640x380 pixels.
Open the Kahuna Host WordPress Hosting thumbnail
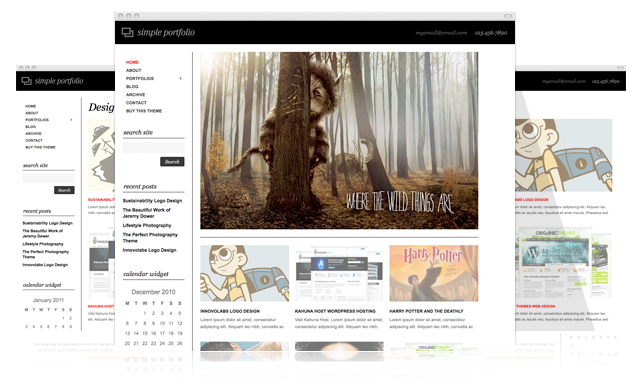coord(339,273)
